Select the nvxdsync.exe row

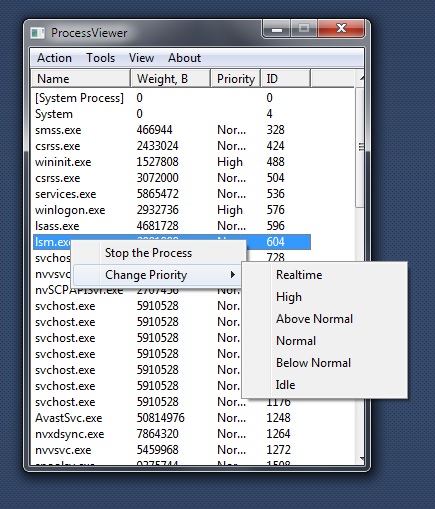click(172, 434)
